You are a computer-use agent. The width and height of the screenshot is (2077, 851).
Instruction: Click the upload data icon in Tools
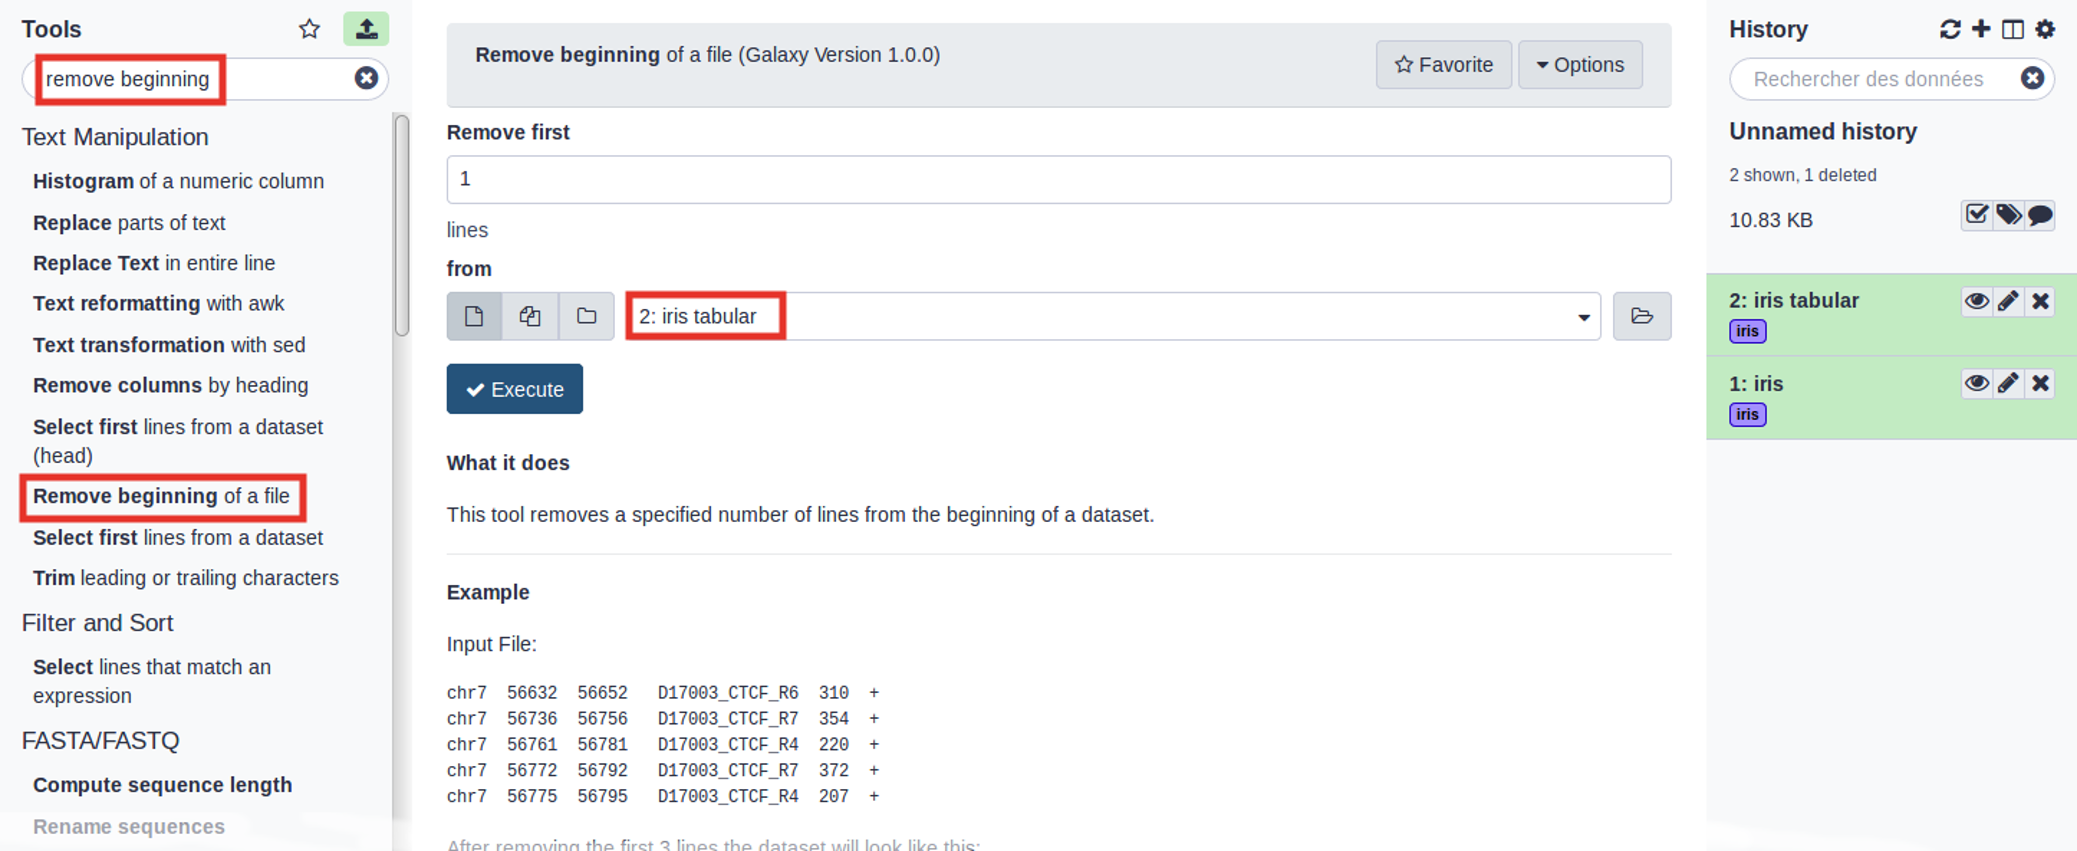click(x=366, y=29)
